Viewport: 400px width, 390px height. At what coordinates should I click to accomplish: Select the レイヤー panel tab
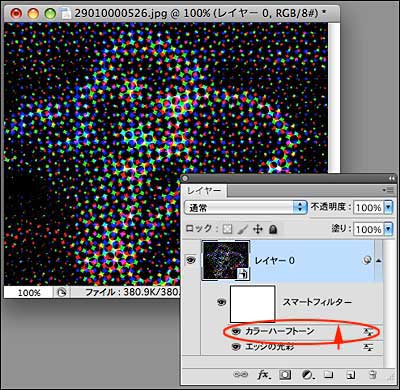point(204,191)
